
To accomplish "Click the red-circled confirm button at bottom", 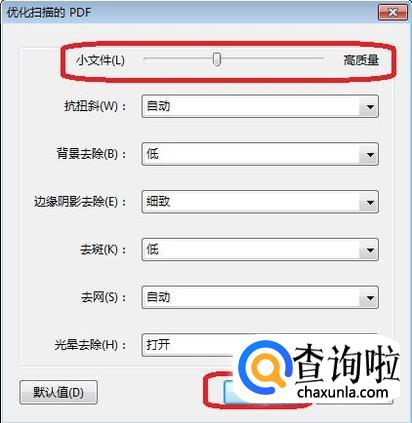I will coord(230,390).
